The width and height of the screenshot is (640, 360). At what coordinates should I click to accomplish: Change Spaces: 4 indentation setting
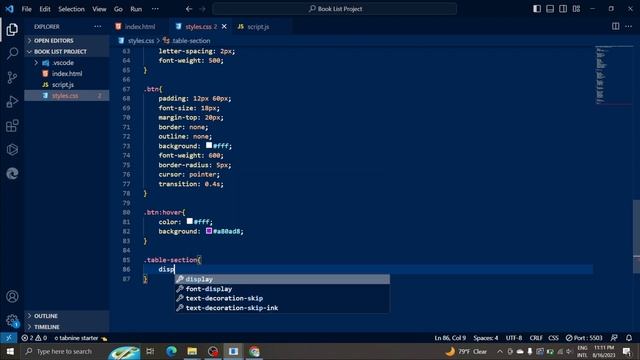(x=485, y=338)
